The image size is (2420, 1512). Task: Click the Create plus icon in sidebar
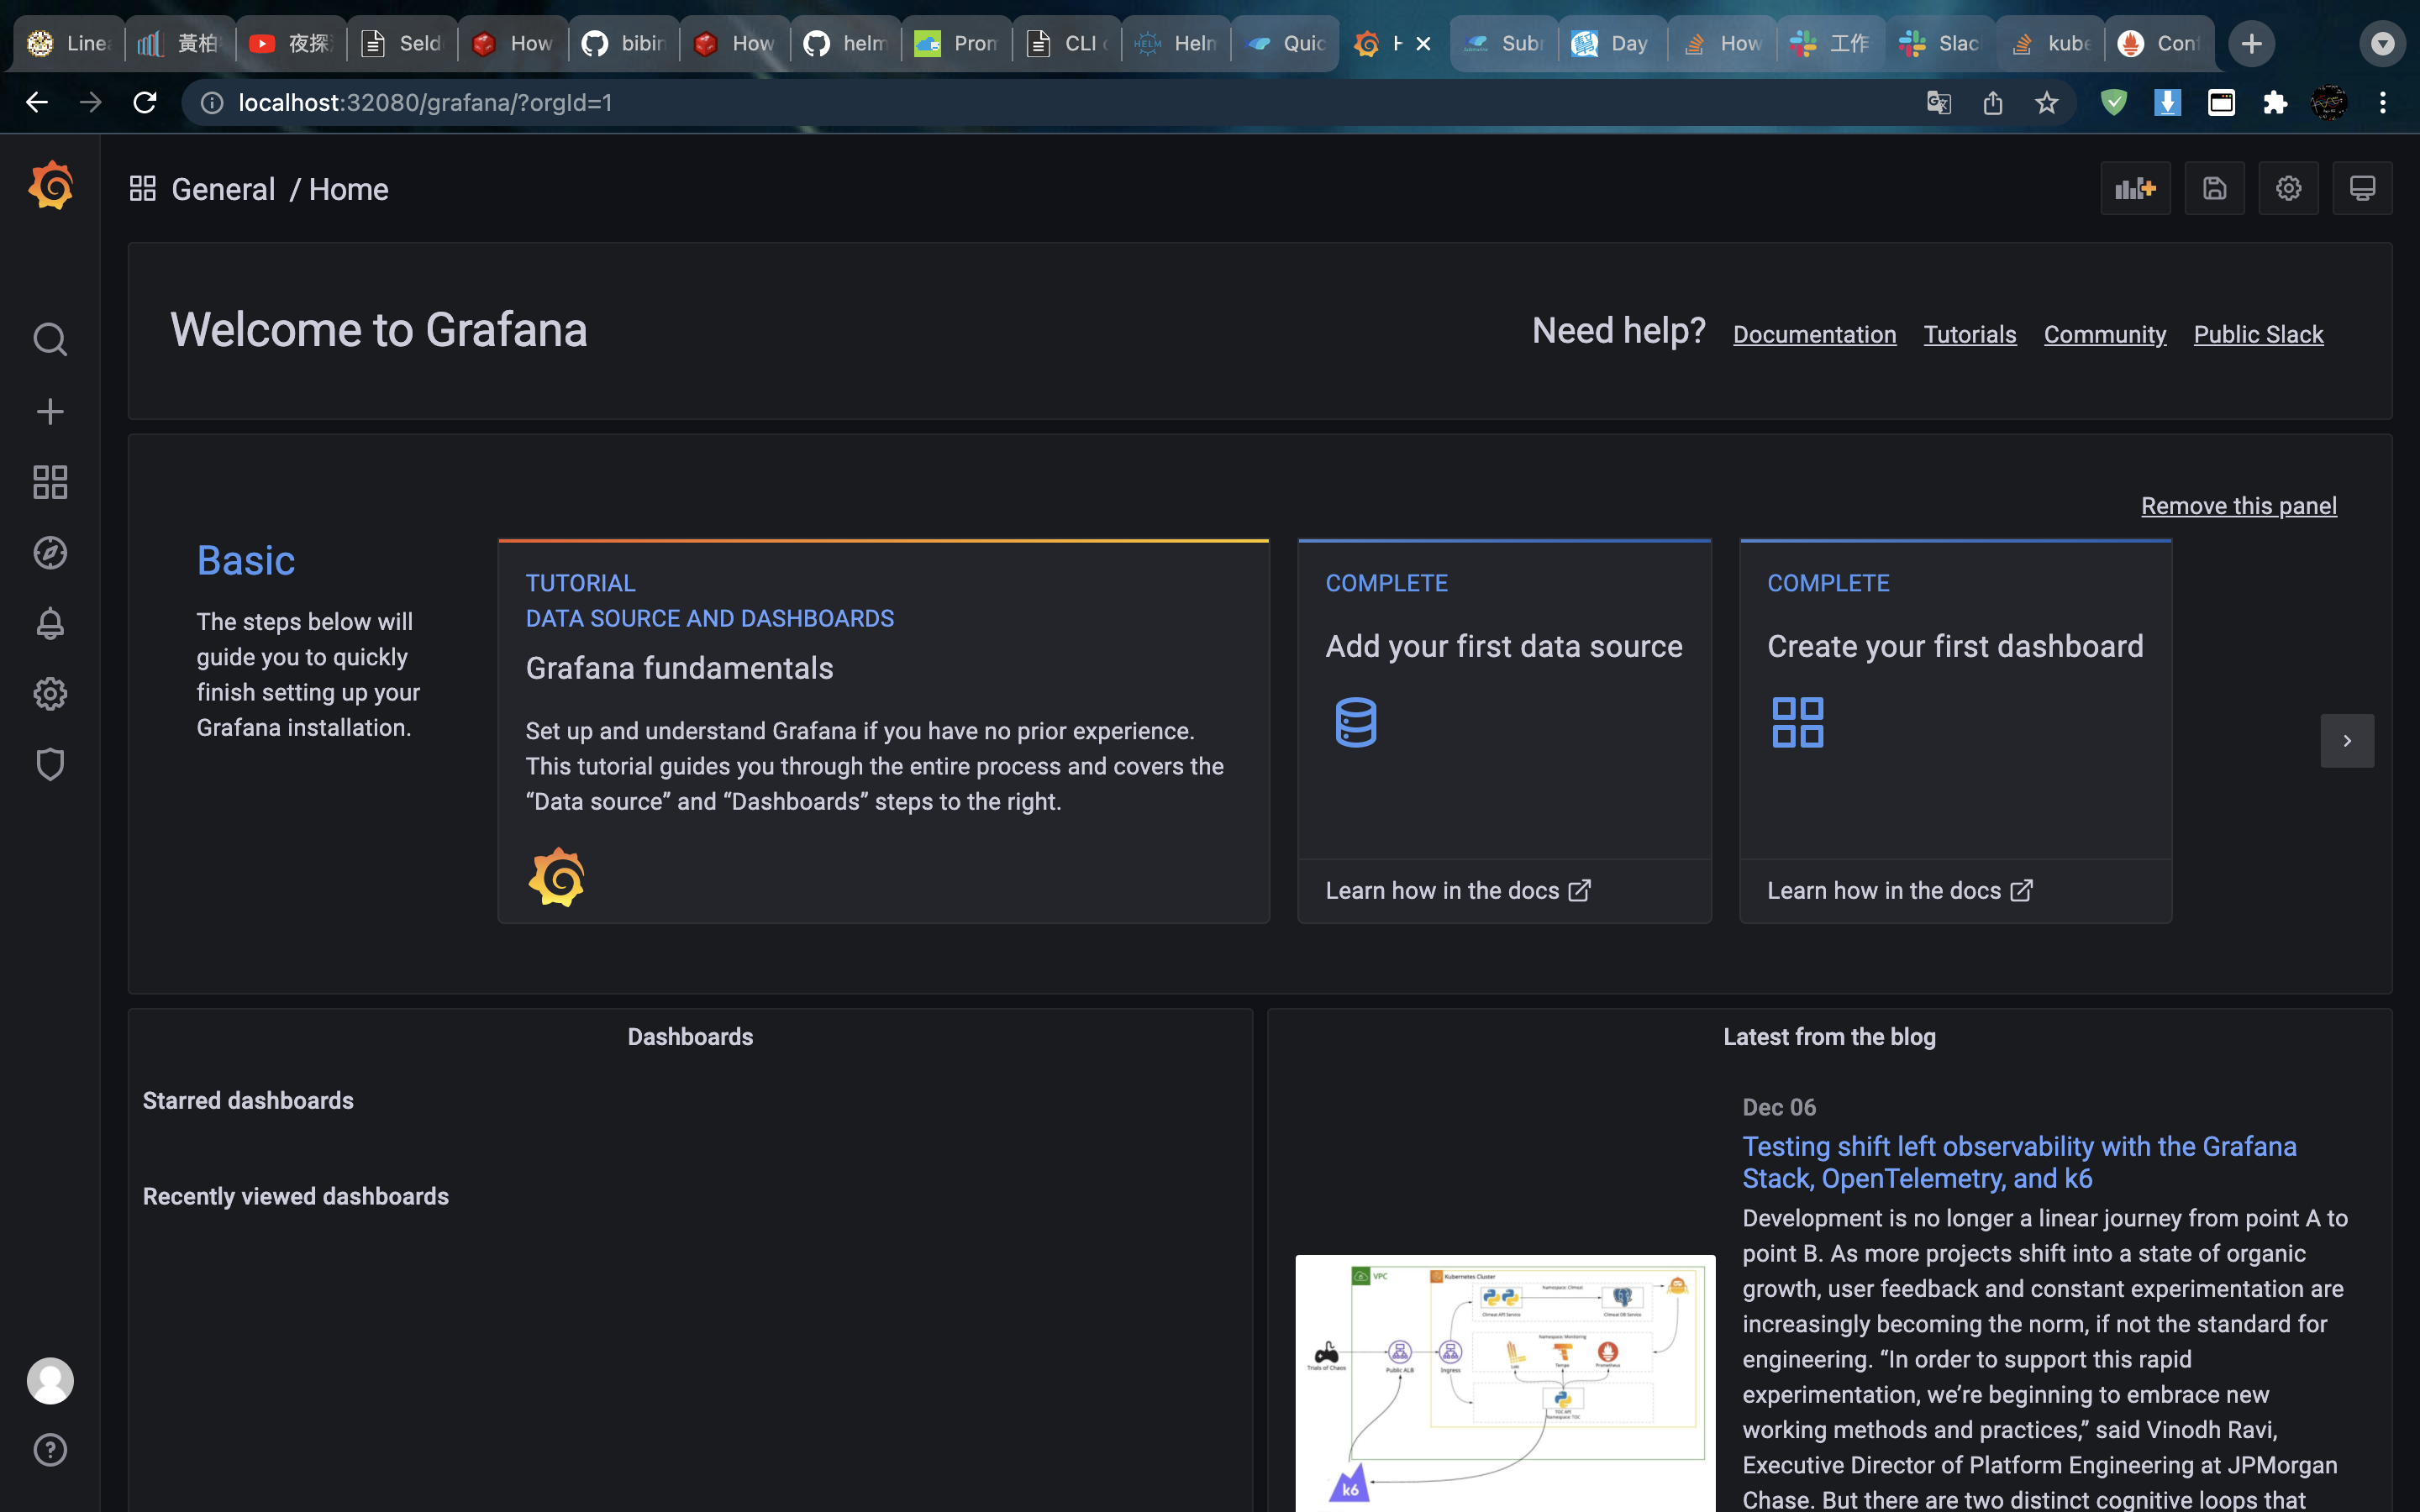(x=50, y=411)
